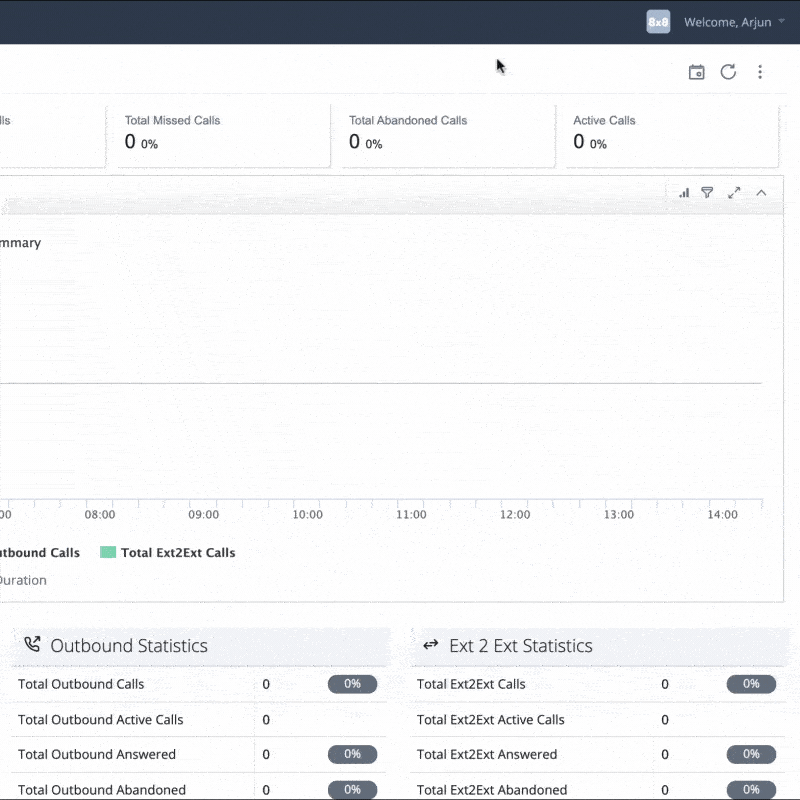Open the calendar date picker icon
Image resolution: width=800 pixels, height=800 pixels.
696,72
